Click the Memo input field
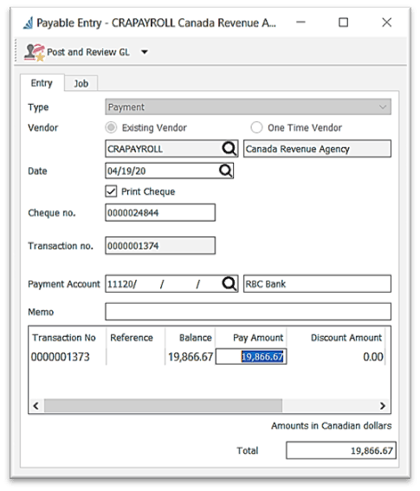The height and width of the screenshot is (491, 420). pyautogui.click(x=248, y=312)
